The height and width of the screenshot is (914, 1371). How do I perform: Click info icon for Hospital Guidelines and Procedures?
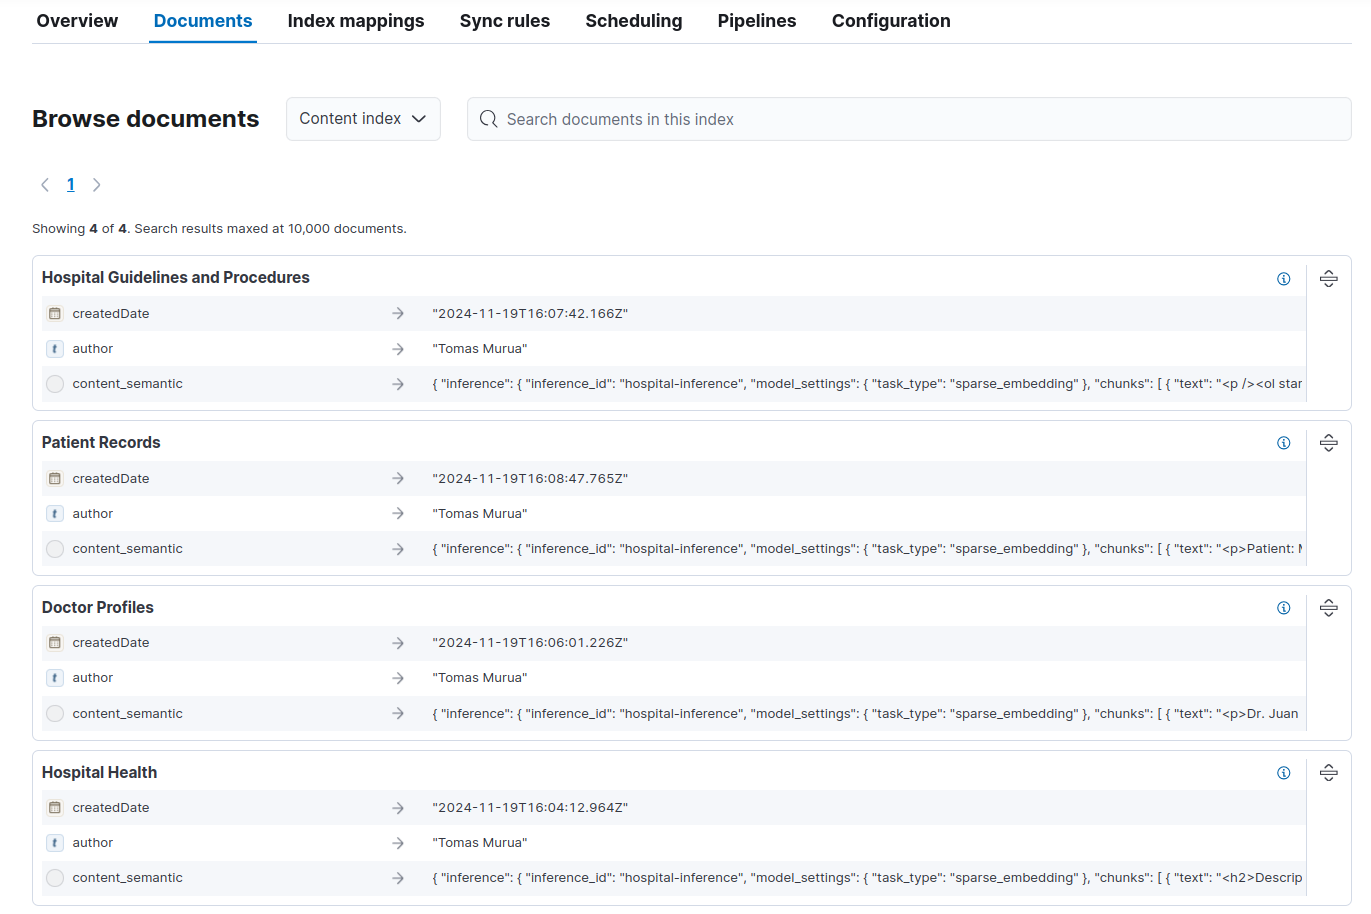[x=1283, y=279]
